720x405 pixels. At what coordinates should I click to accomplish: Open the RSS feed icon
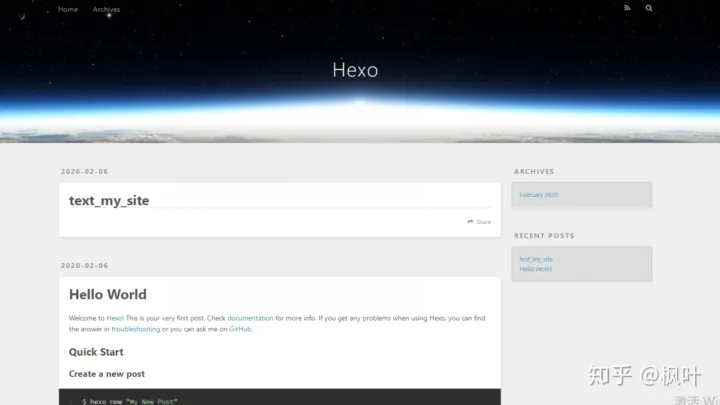(627, 8)
